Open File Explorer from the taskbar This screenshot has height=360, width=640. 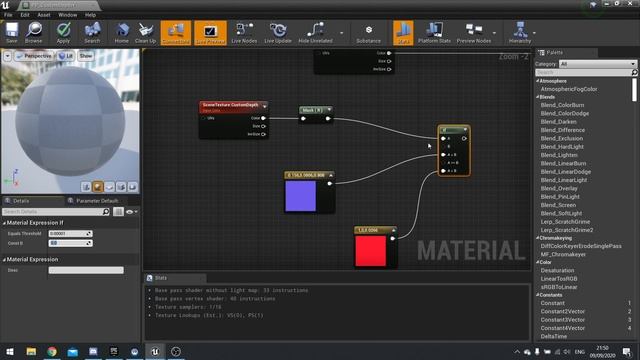(x=31, y=351)
